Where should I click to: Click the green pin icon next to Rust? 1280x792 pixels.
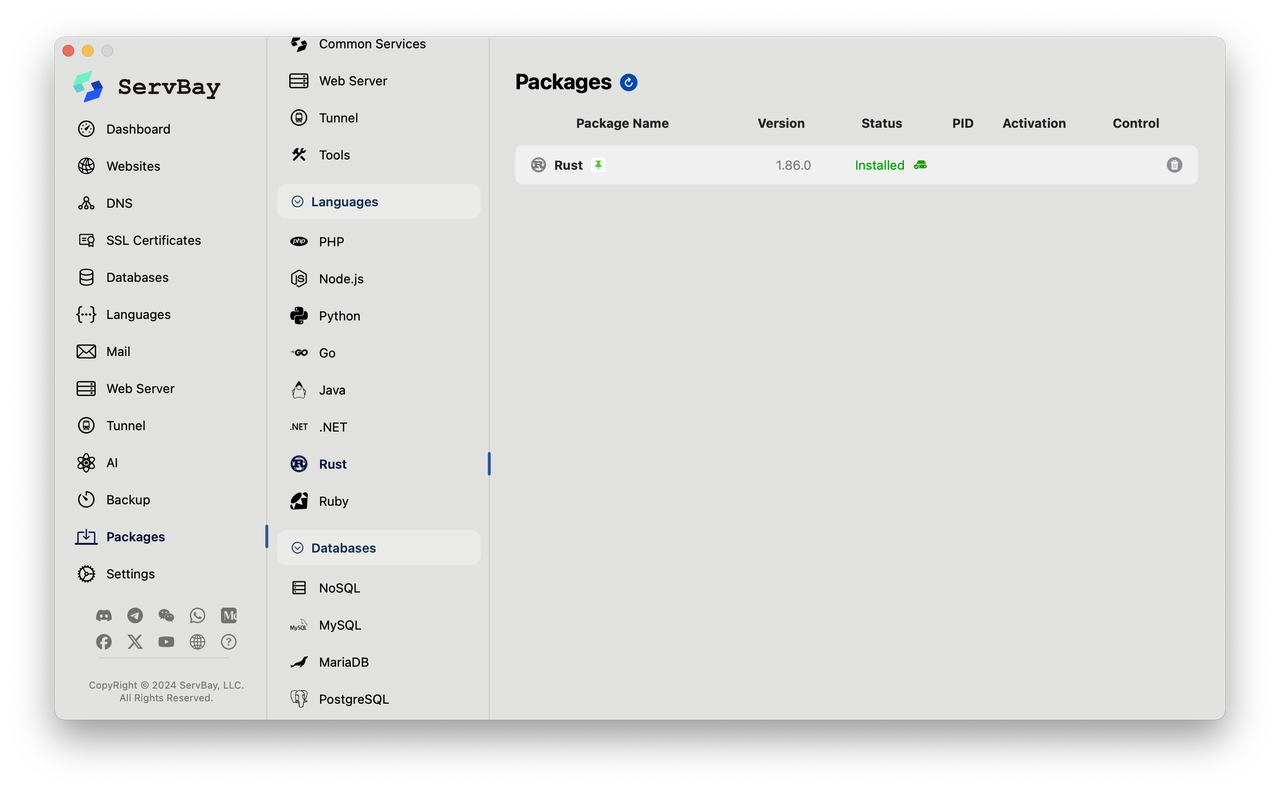[x=598, y=165]
